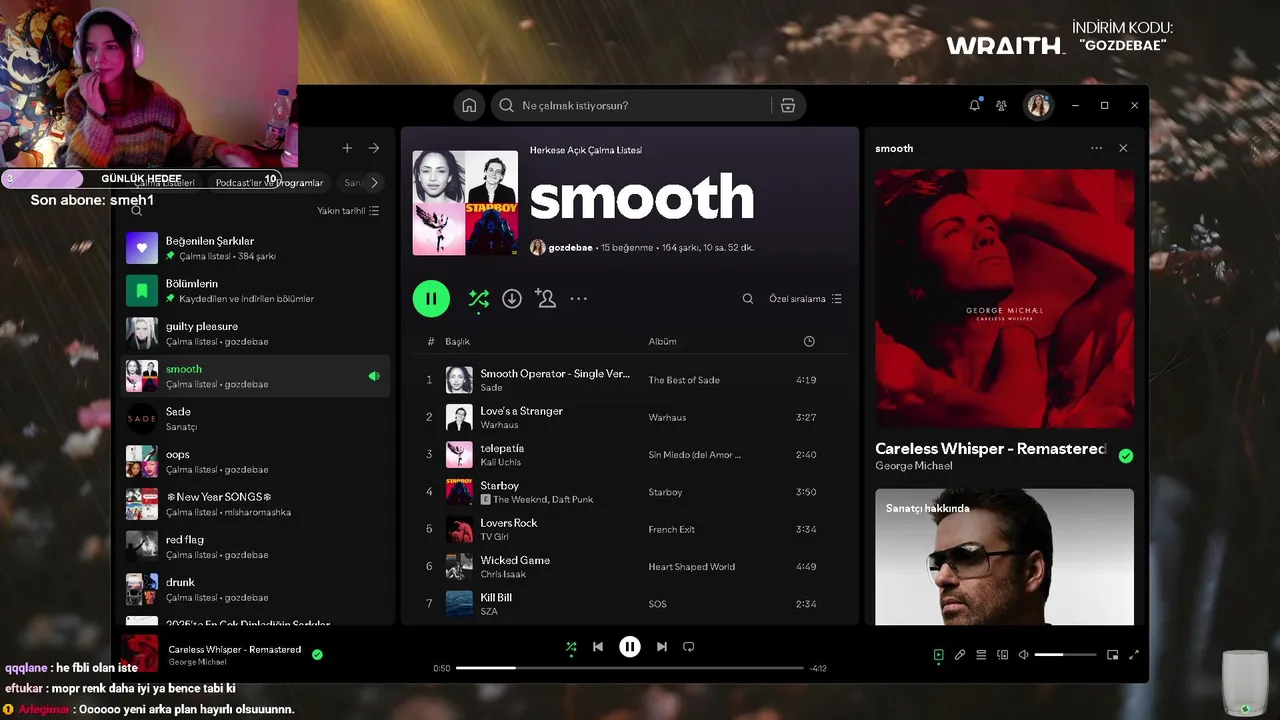Viewport: 1280px width, 720px height.
Task: Open the Yakın tarihli sort dropdown
Action: (x=348, y=211)
